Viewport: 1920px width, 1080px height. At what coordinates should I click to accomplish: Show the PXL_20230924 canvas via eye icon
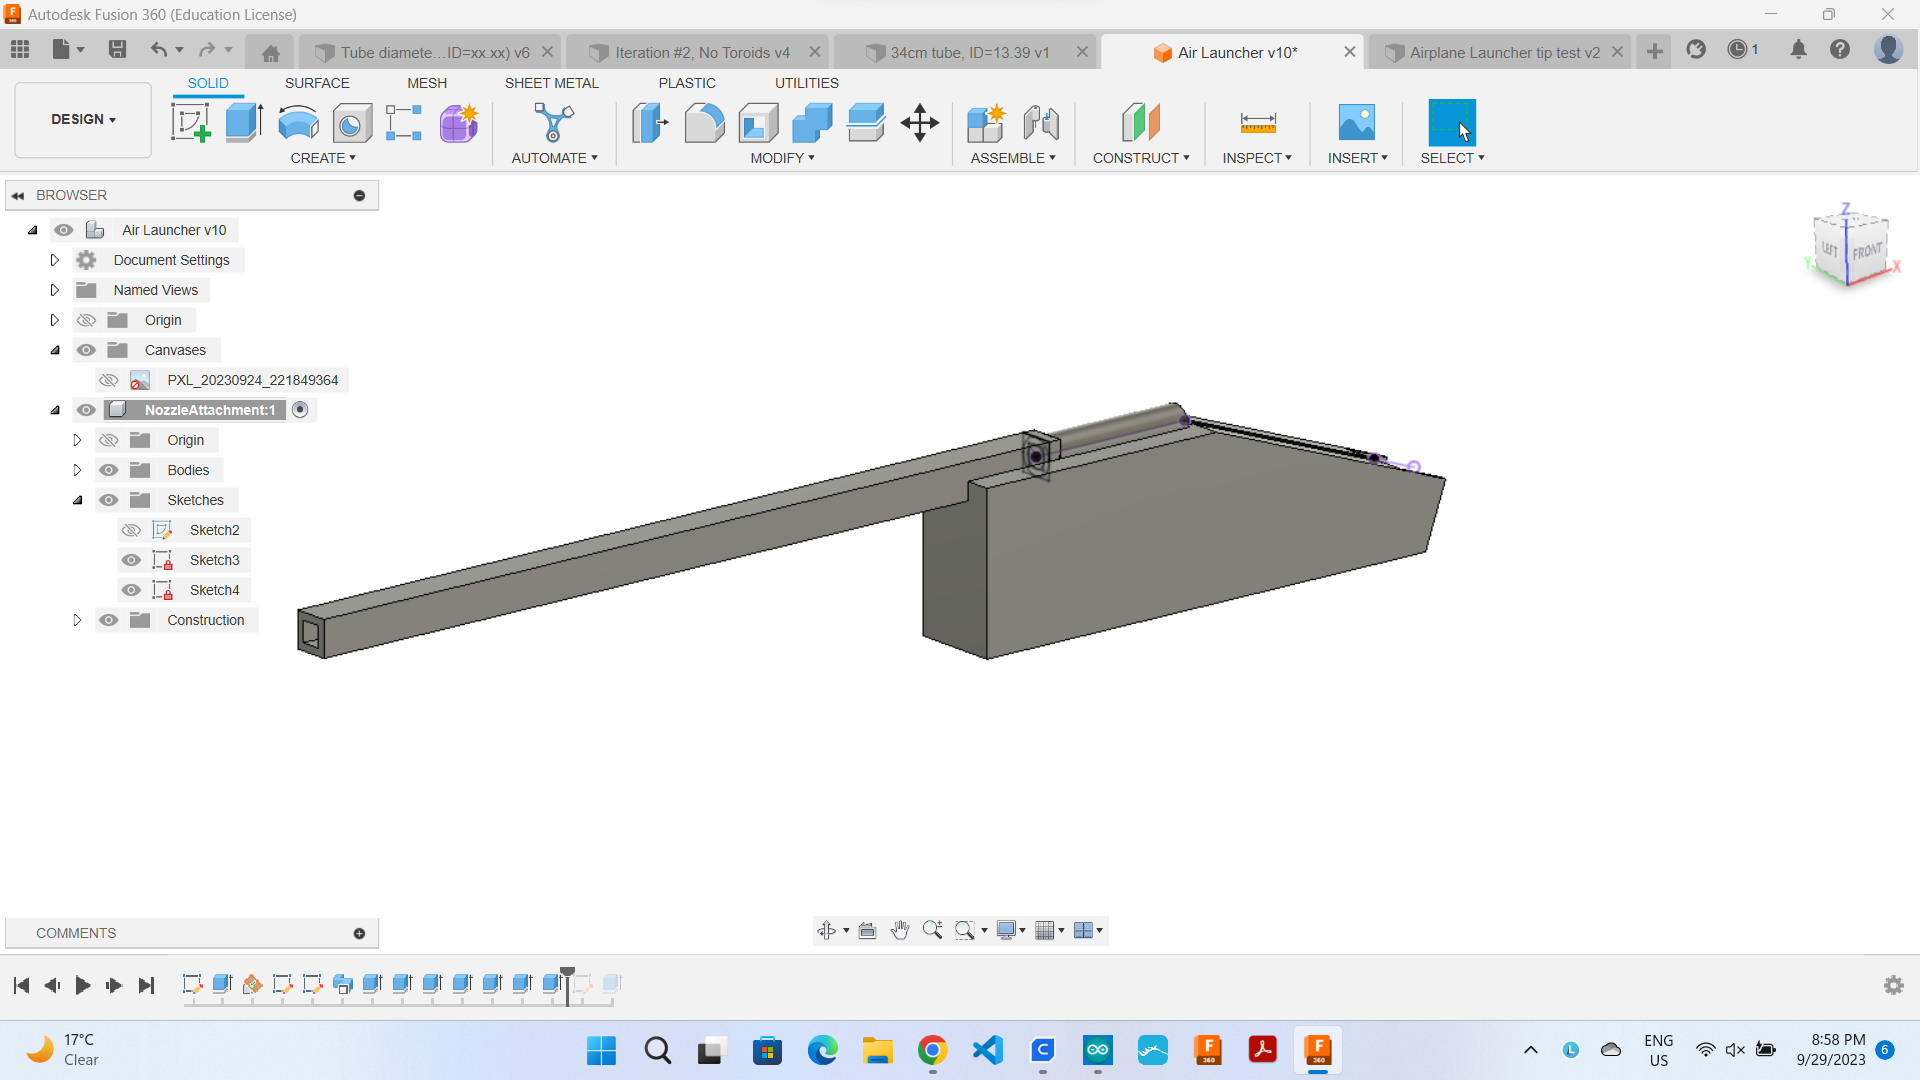[x=109, y=380]
